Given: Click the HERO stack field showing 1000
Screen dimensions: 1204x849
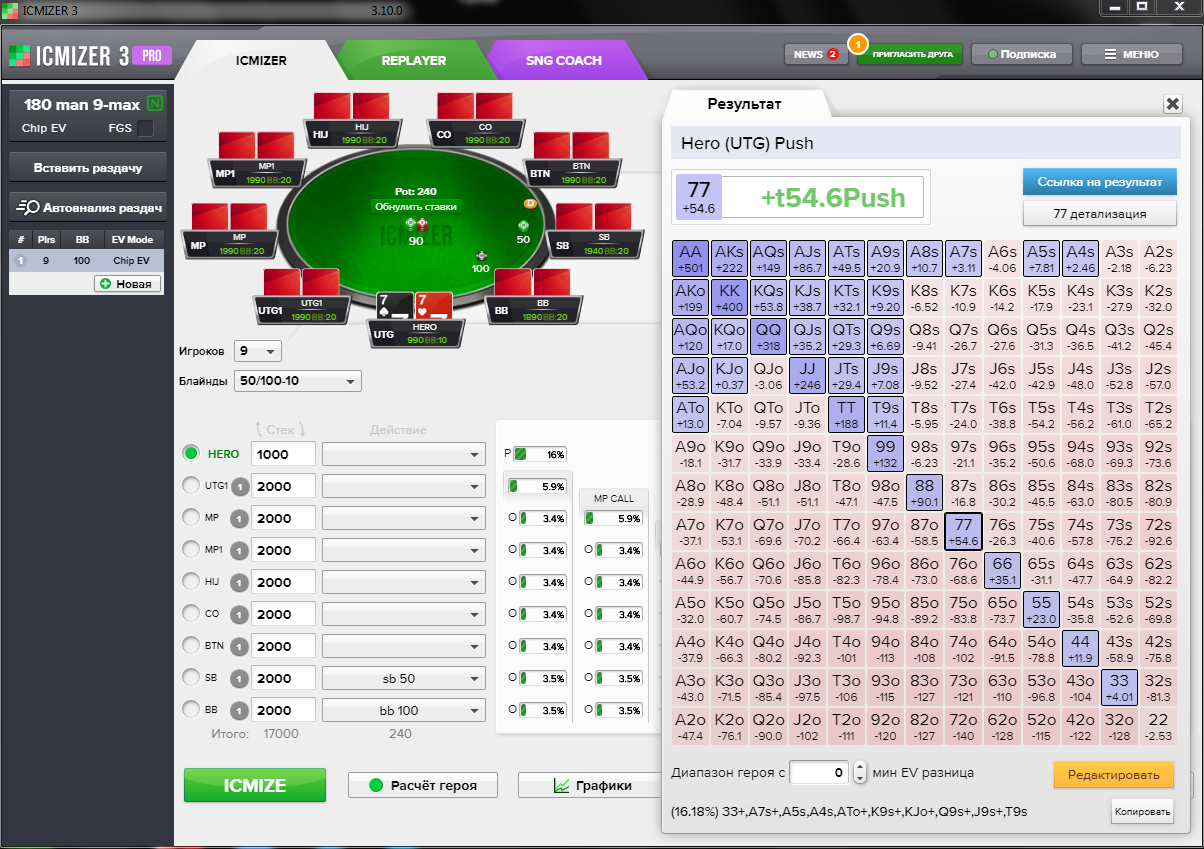Looking at the screenshot, I should (x=284, y=454).
